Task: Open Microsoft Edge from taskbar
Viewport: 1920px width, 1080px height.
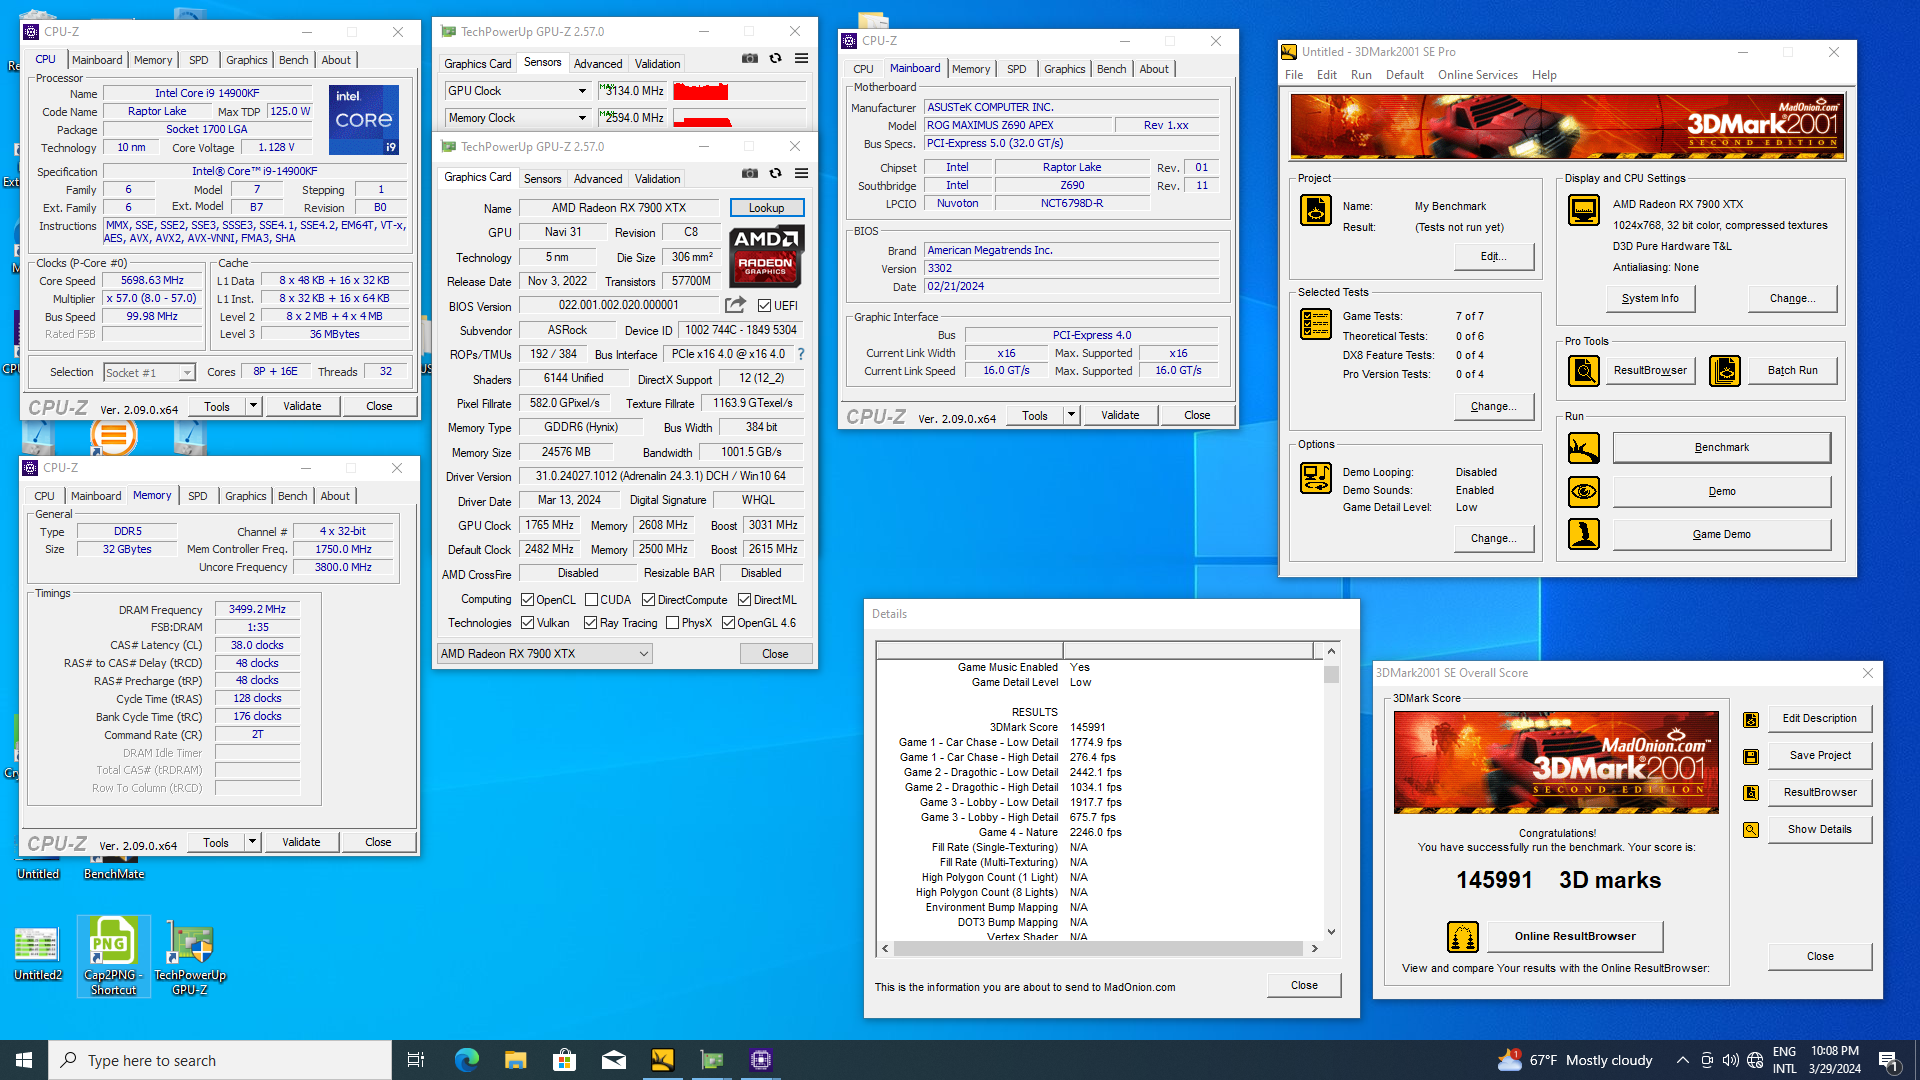Action: 467,1060
